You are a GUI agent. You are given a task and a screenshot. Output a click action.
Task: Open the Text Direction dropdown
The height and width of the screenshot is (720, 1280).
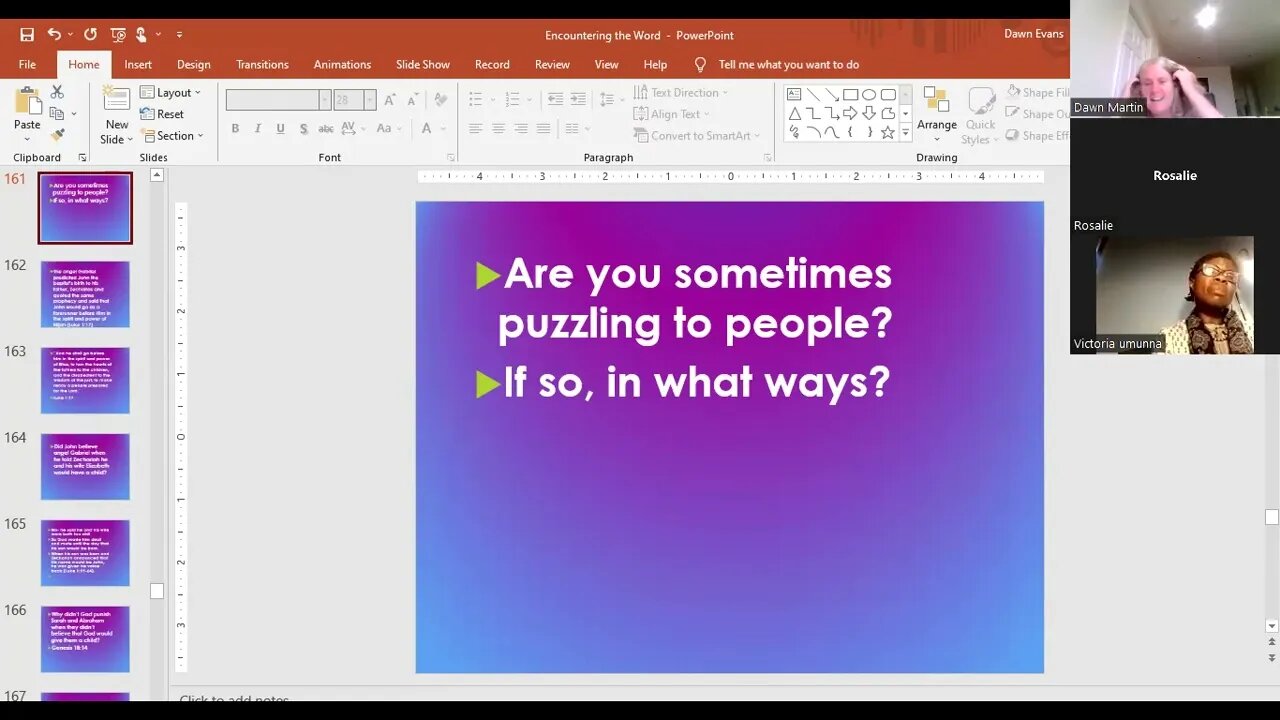click(x=681, y=92)
